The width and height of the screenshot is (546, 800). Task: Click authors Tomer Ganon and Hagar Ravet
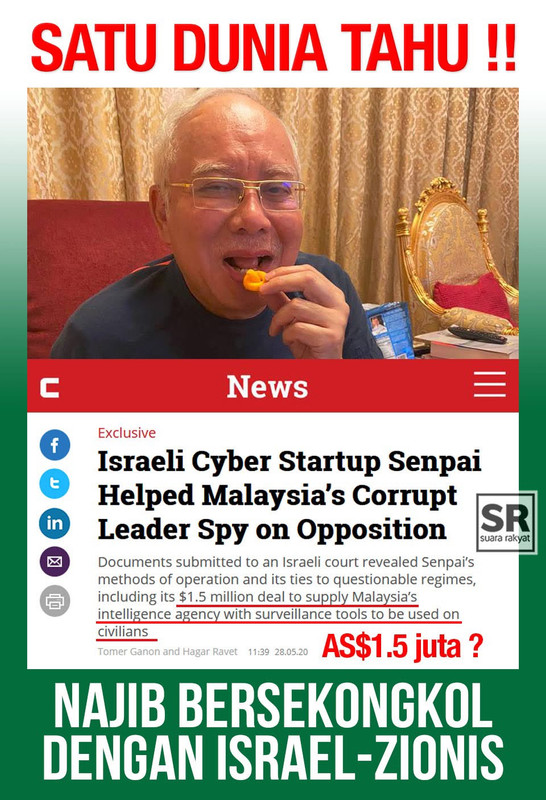coord(167,652)
